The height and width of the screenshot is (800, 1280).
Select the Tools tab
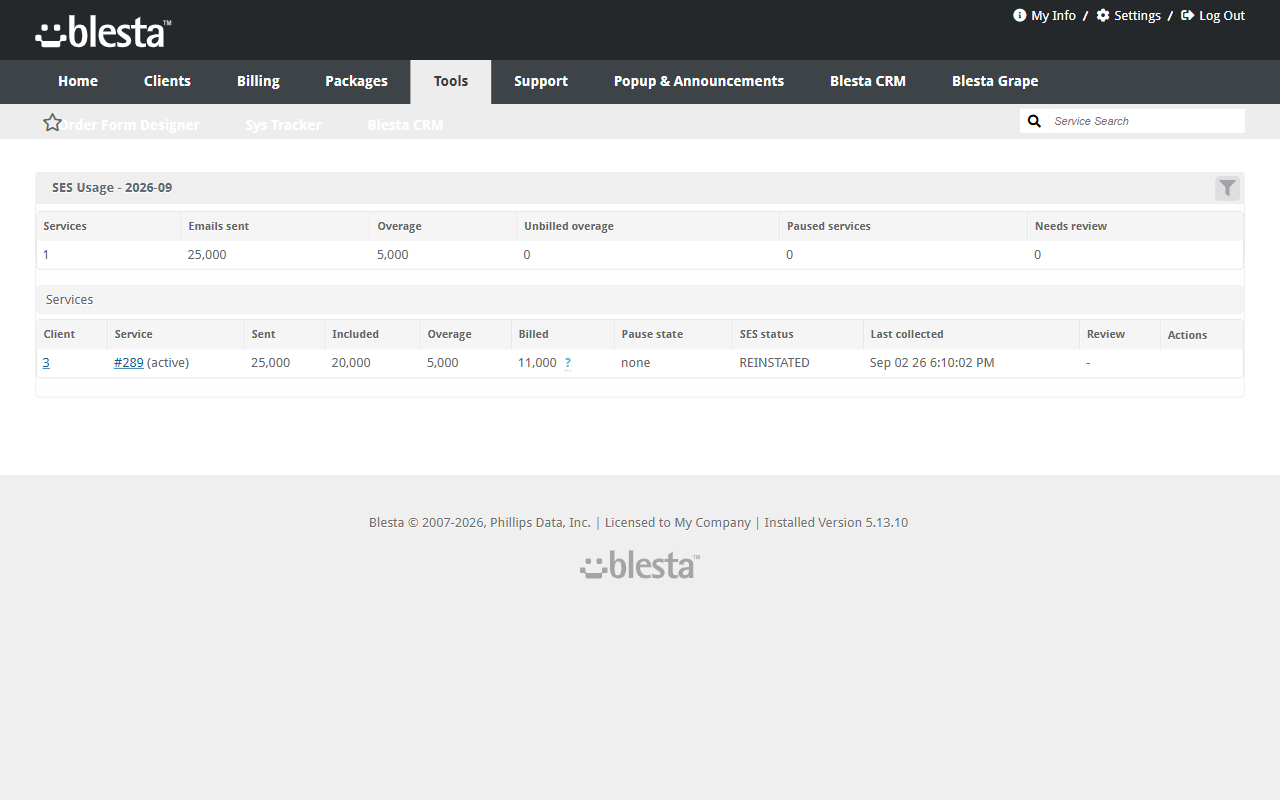(x=451, y=82)
